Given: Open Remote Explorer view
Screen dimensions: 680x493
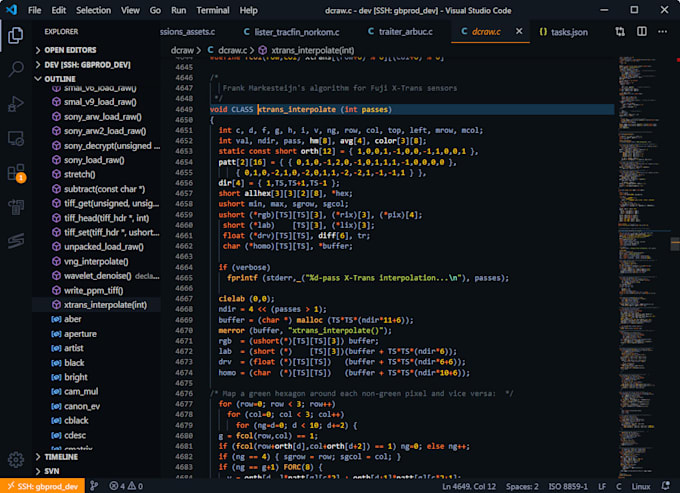Looking at the screenshot, I should [x=16, y=139].
